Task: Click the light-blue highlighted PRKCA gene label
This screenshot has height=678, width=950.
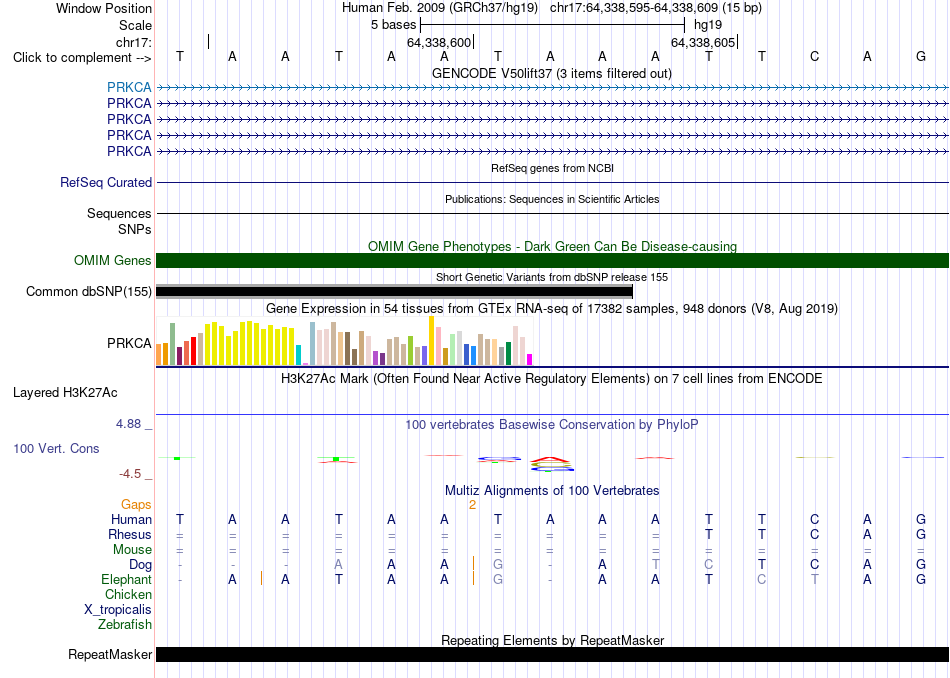Action: click(129, 87)
